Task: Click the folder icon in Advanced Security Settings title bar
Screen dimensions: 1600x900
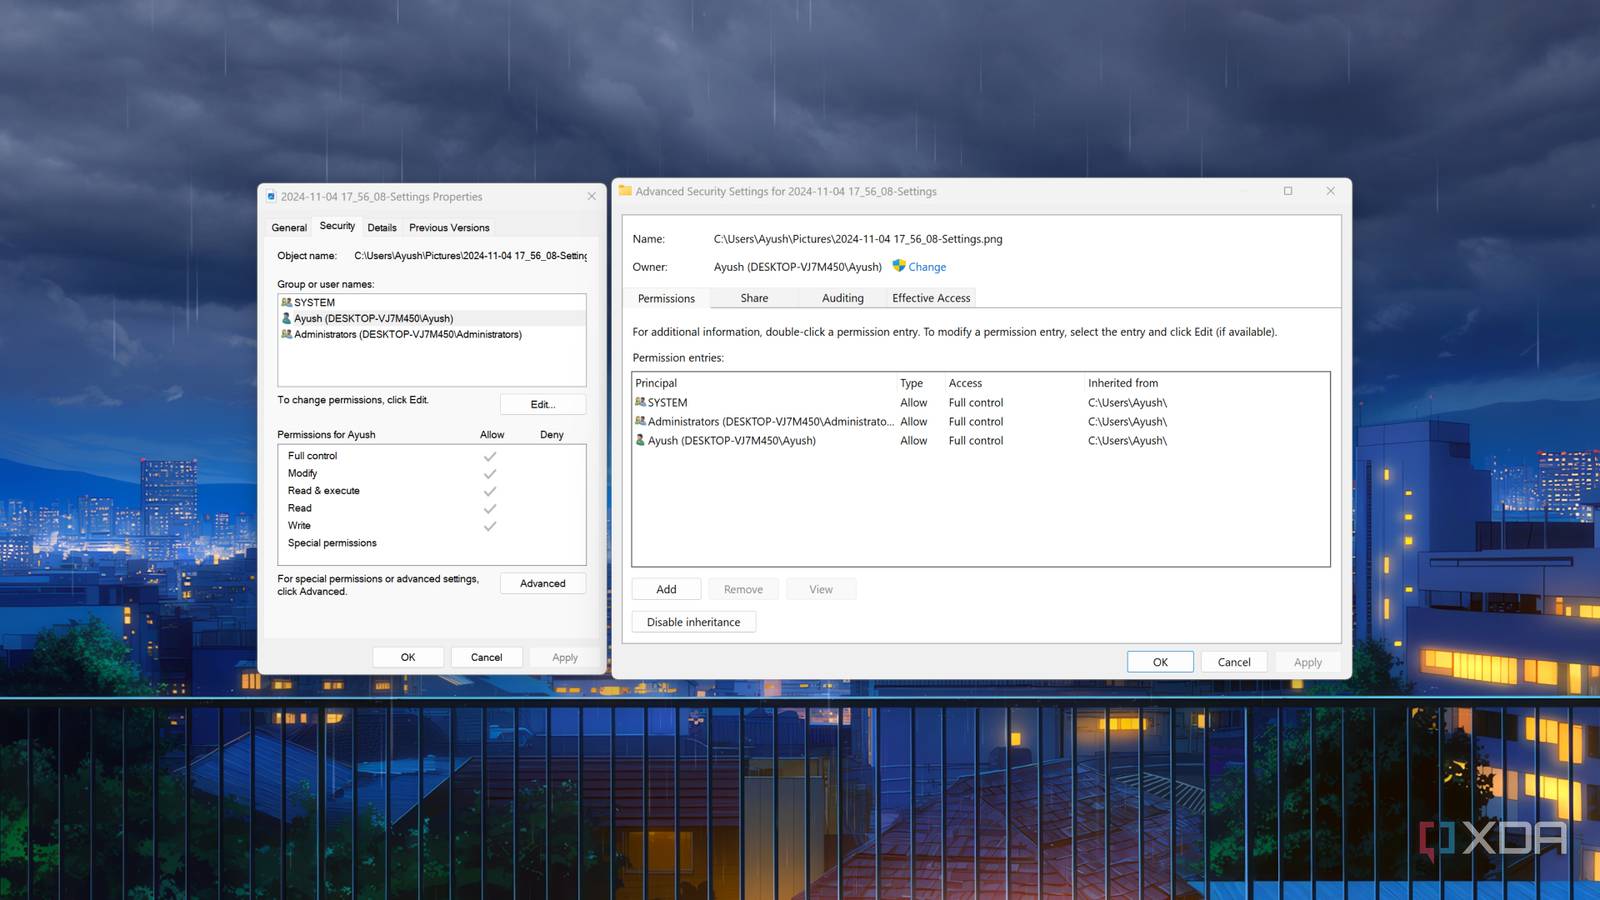Action: point(625,191)
